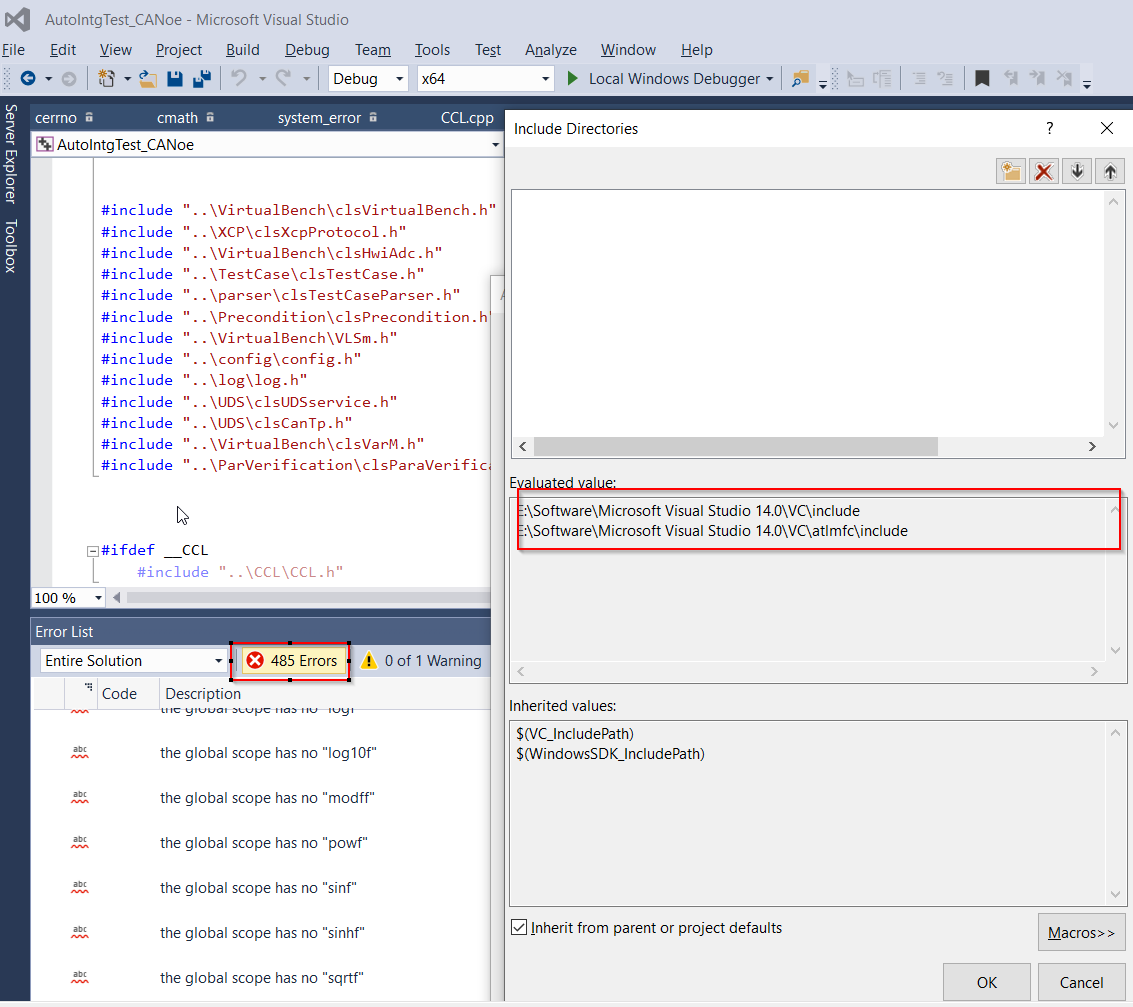
Task: Click the Save All icon
Action: click(x=202, y=79)
